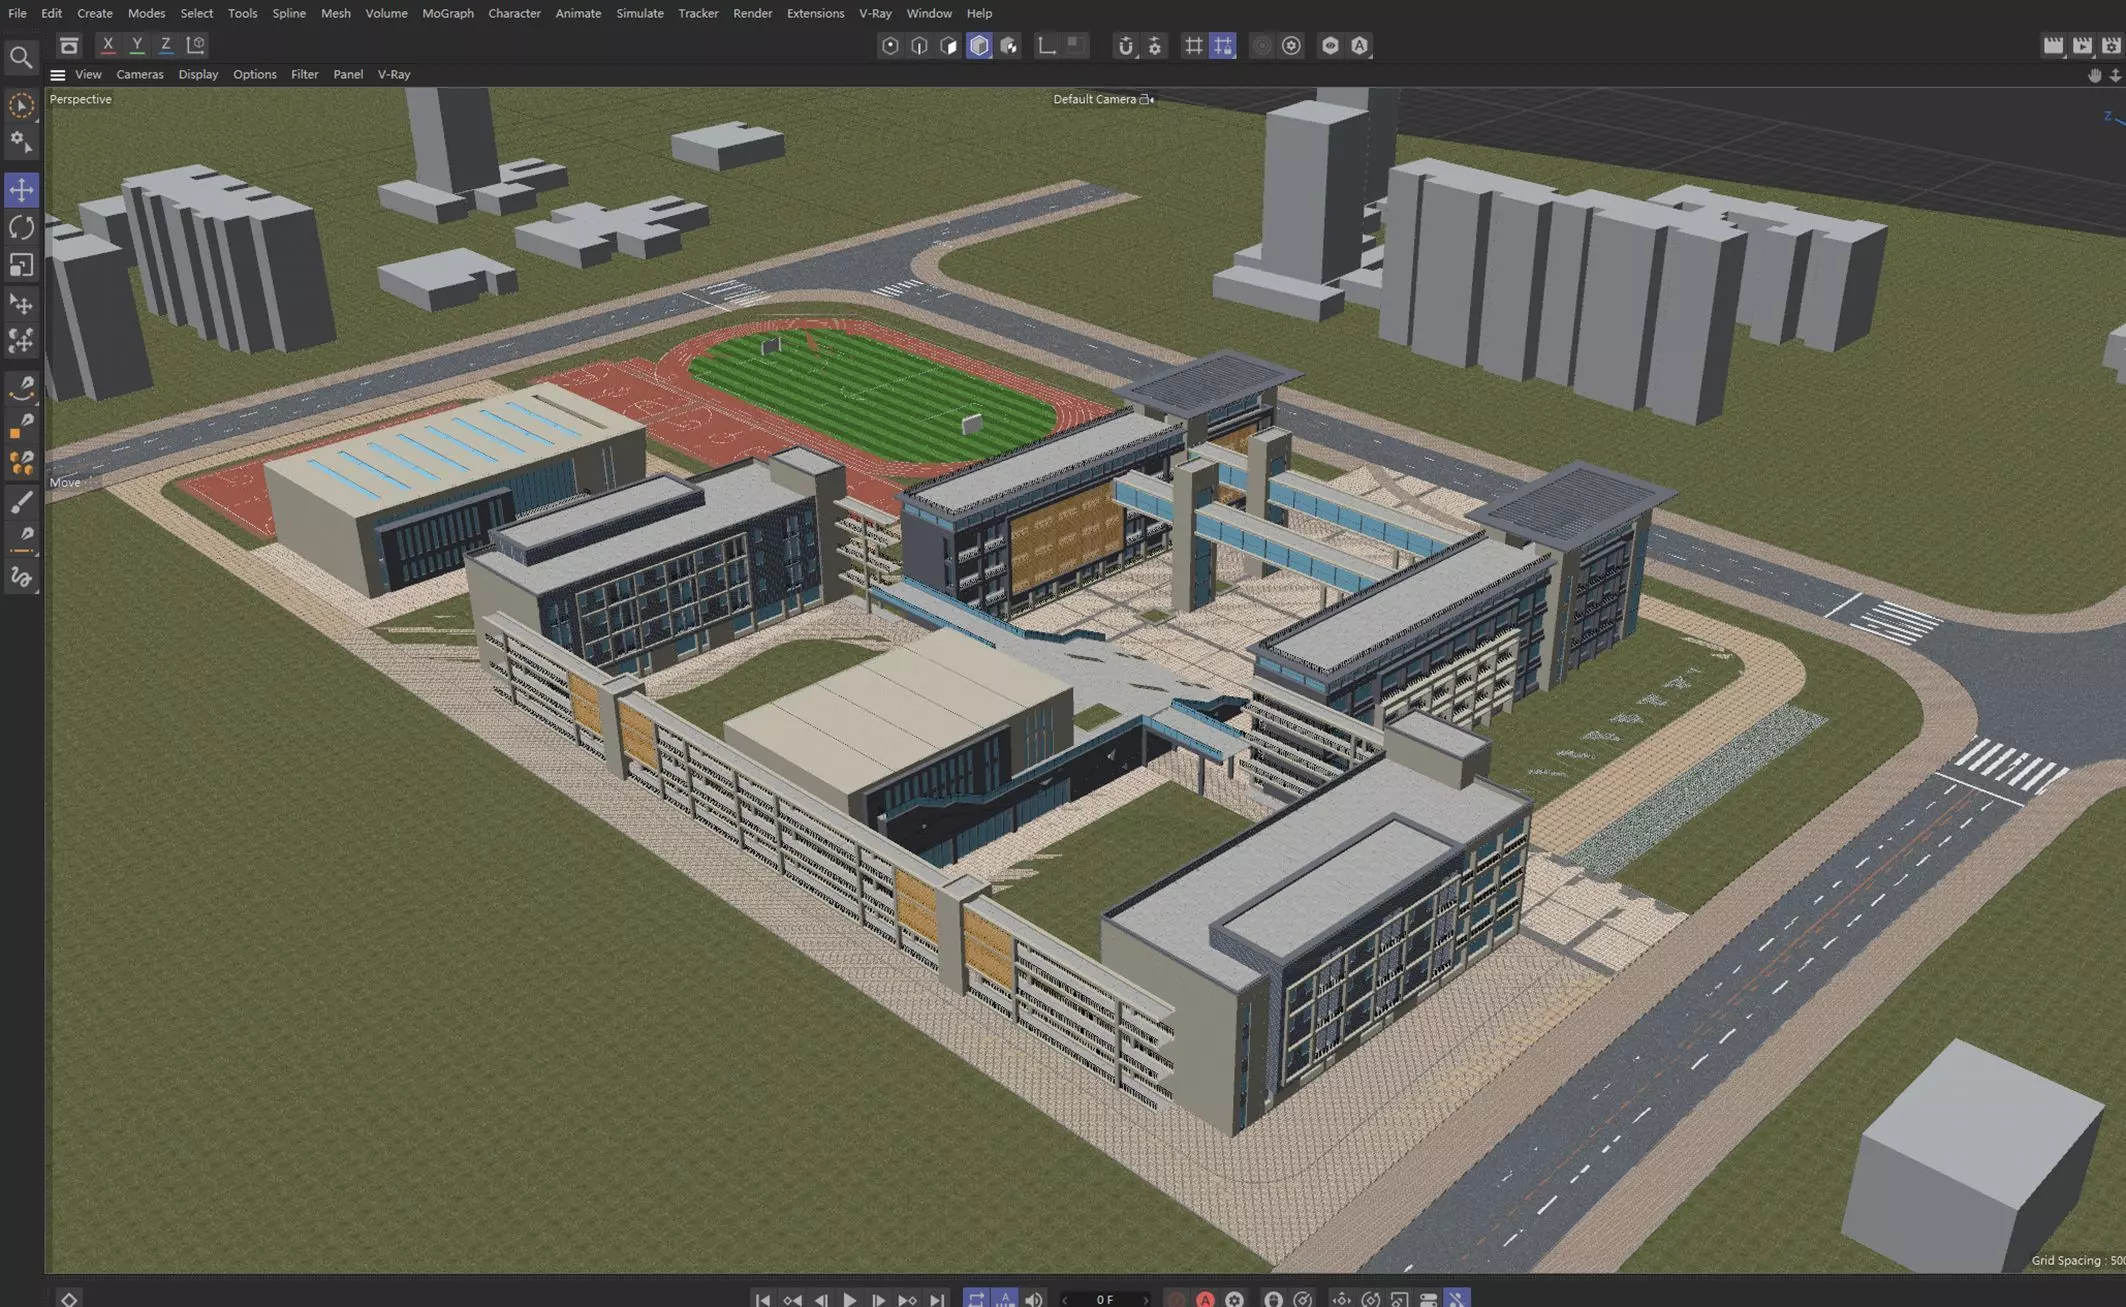
Task: Switch to Texture mode checker cube
Action: 1009,46
